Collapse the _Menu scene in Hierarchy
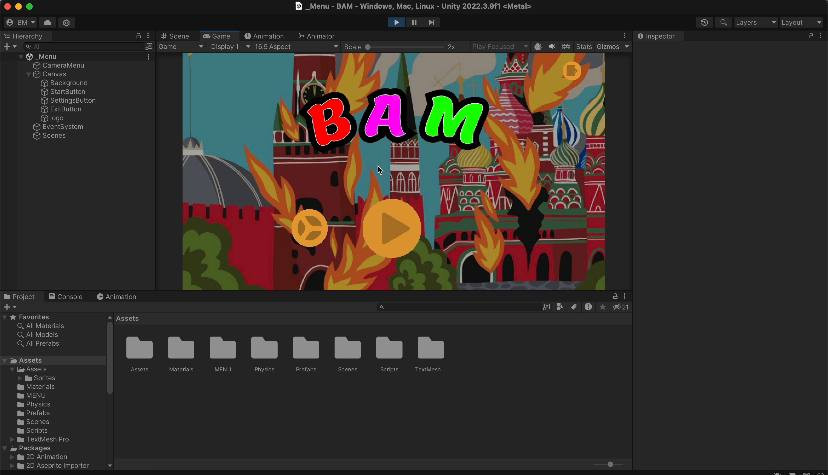Screen dimensions: 828x475 [21, 56]
